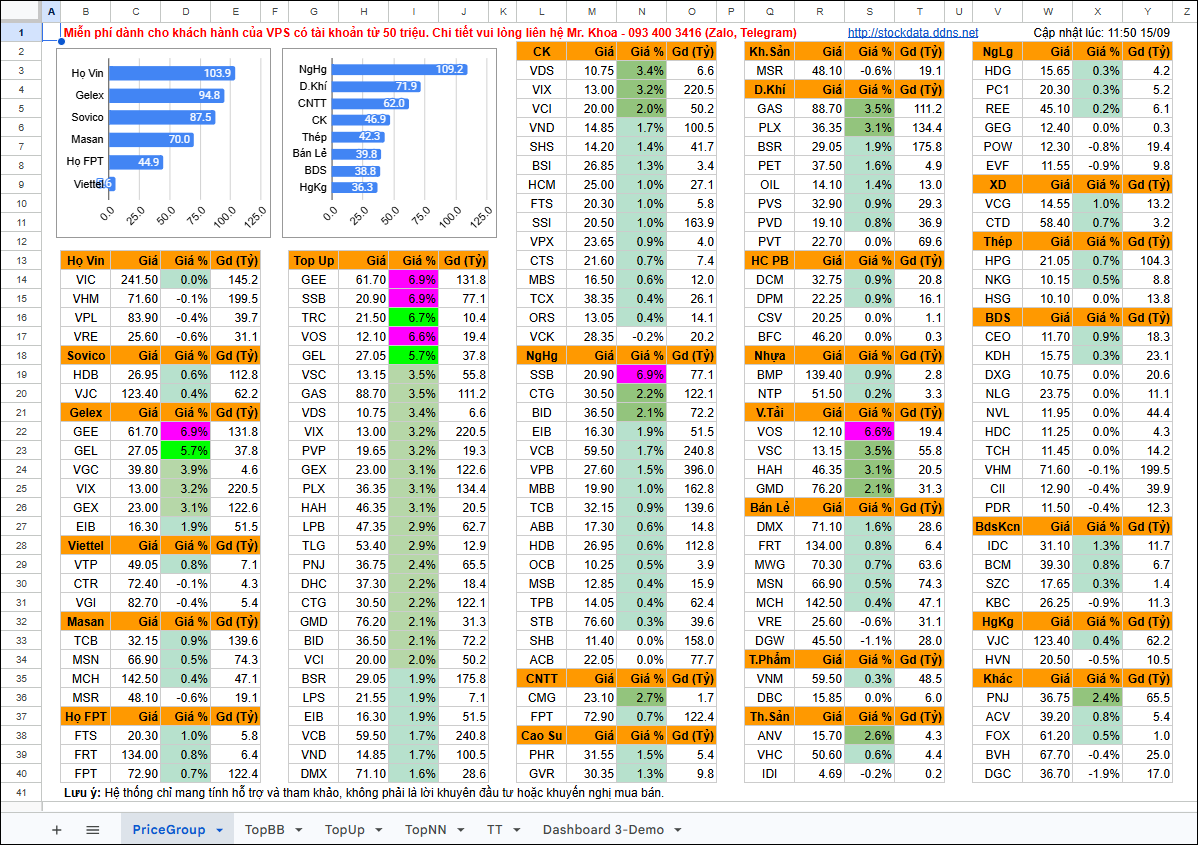Viewport: 1198px width, 845px height.
Task: Select the D.Khí header cell
Action: (769, 89)
